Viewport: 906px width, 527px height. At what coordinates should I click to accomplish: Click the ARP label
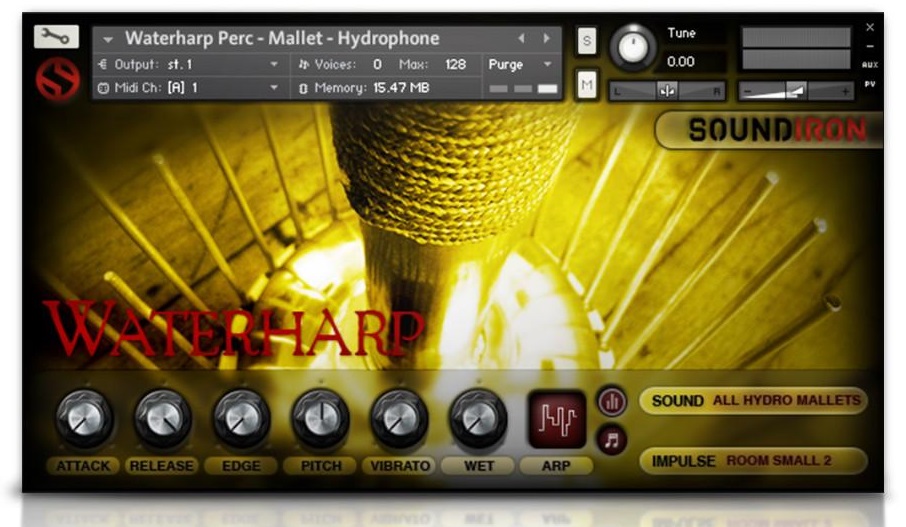(x=556, y=466)
